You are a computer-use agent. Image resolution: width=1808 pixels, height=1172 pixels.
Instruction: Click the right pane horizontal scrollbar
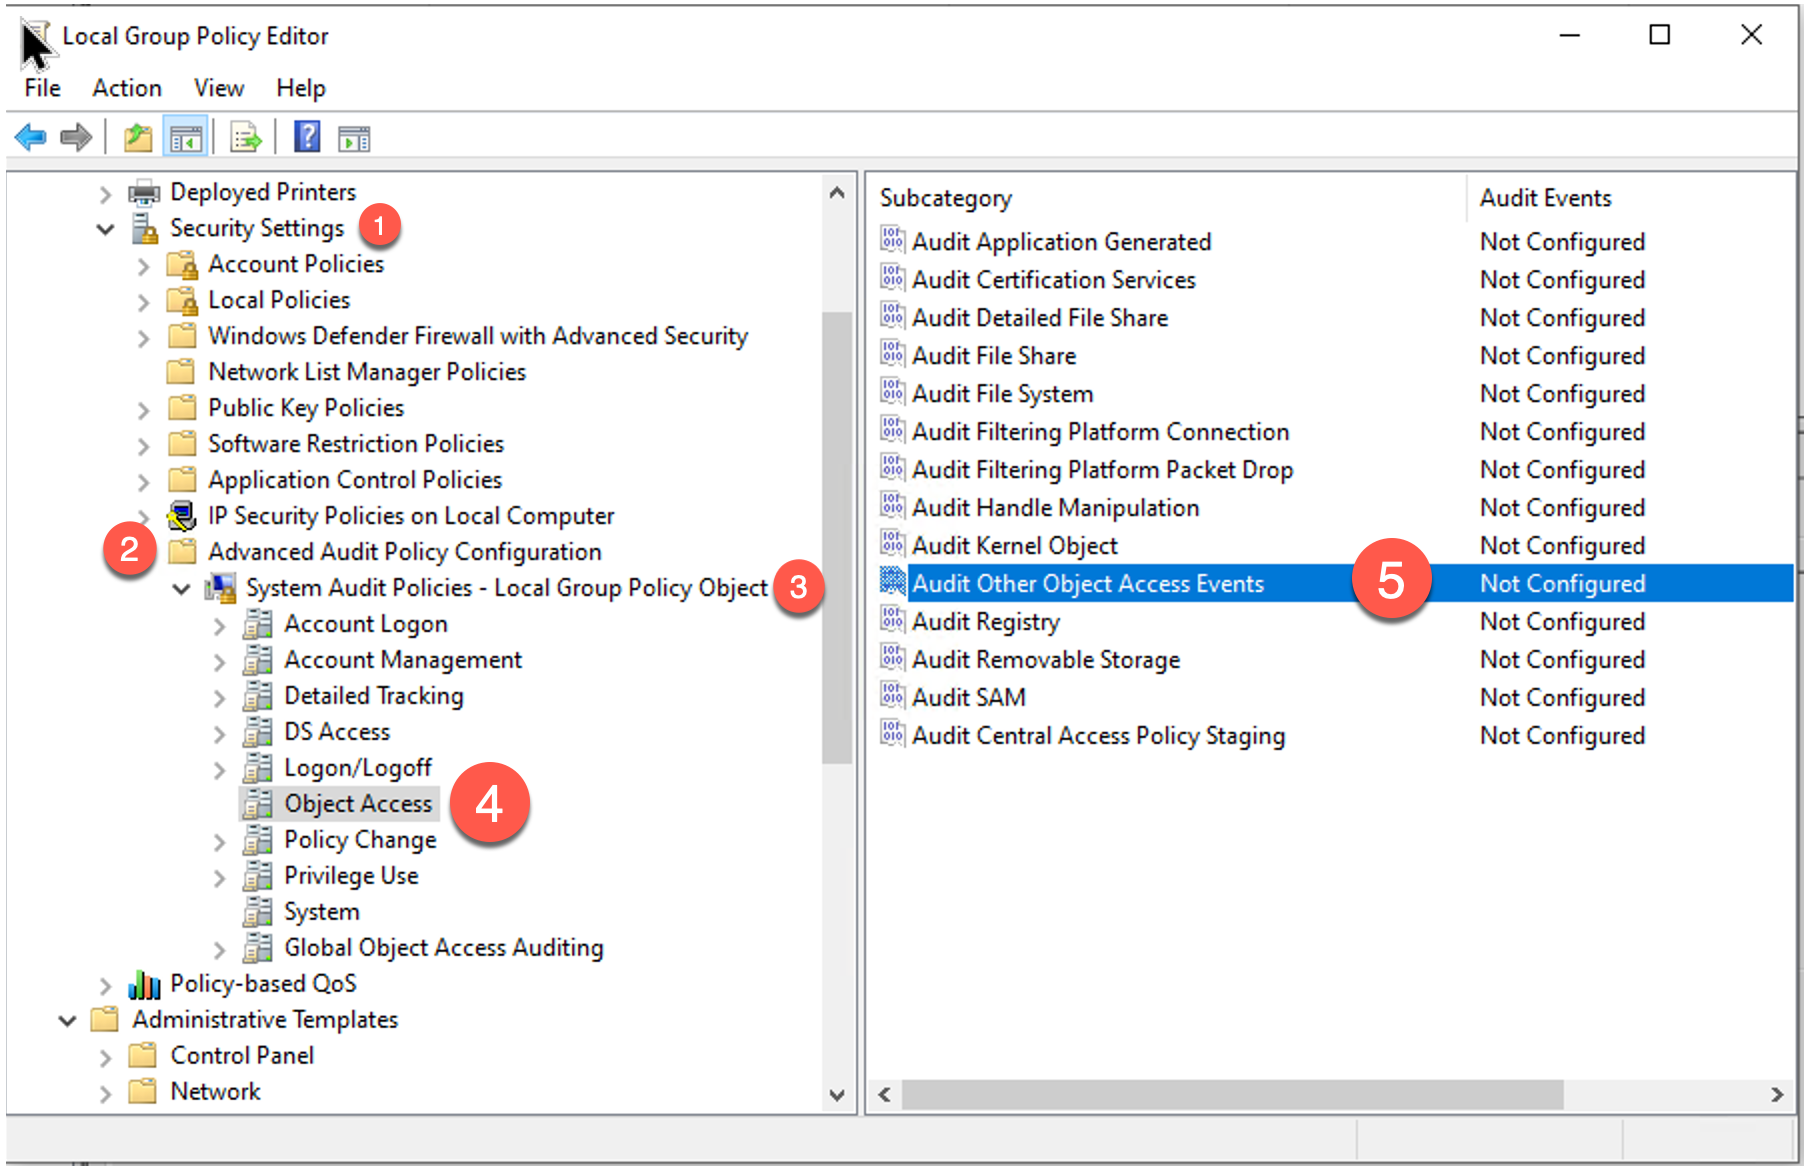coord(1232,1095)
